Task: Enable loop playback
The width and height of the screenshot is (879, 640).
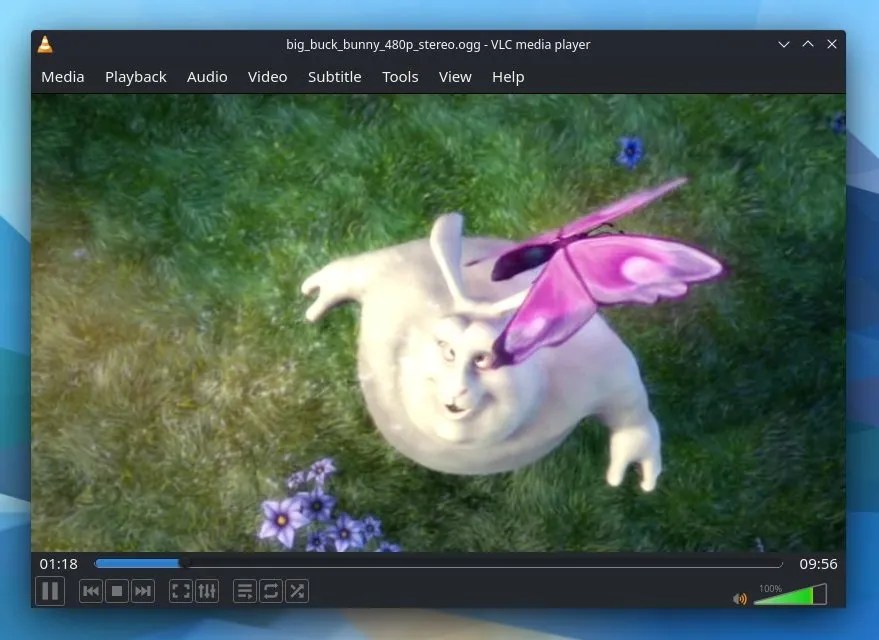Action: 271,591
